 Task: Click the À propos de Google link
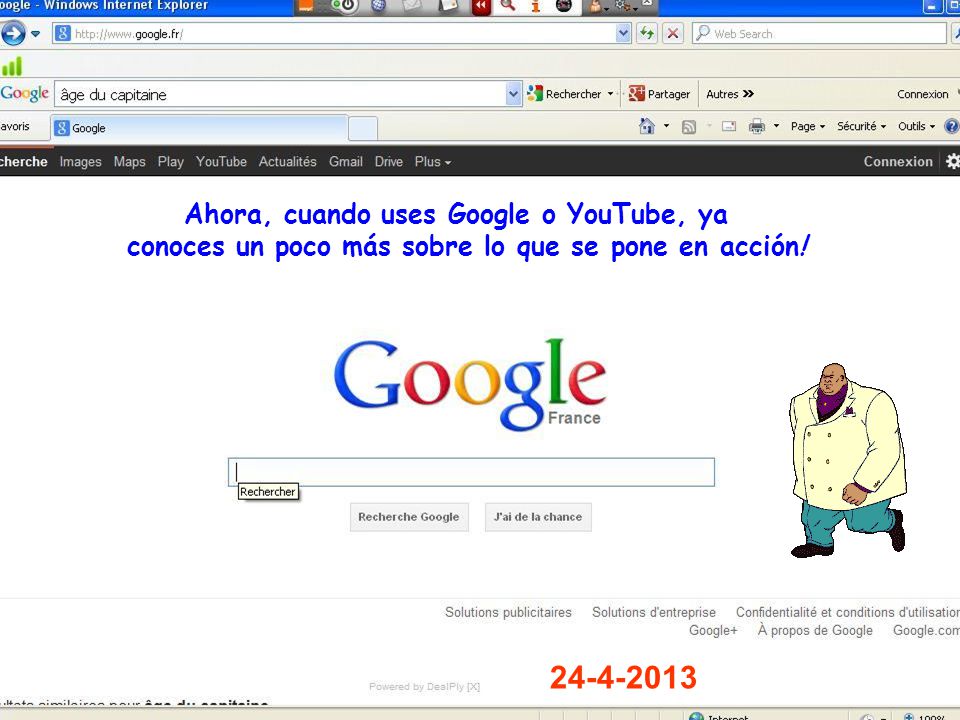[x=815, y=631]
